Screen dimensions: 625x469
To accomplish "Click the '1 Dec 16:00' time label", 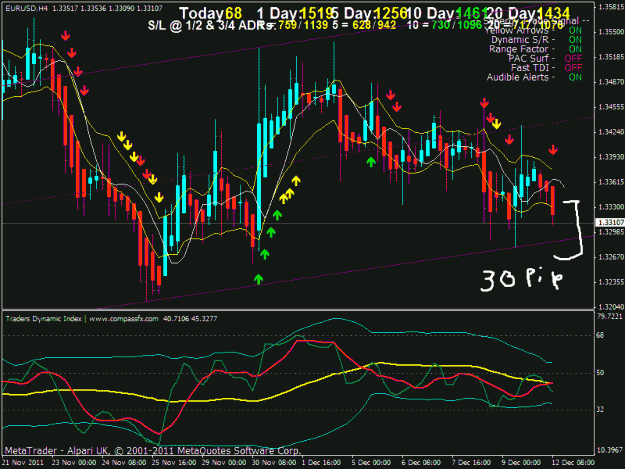I will [x=321, y=462].
